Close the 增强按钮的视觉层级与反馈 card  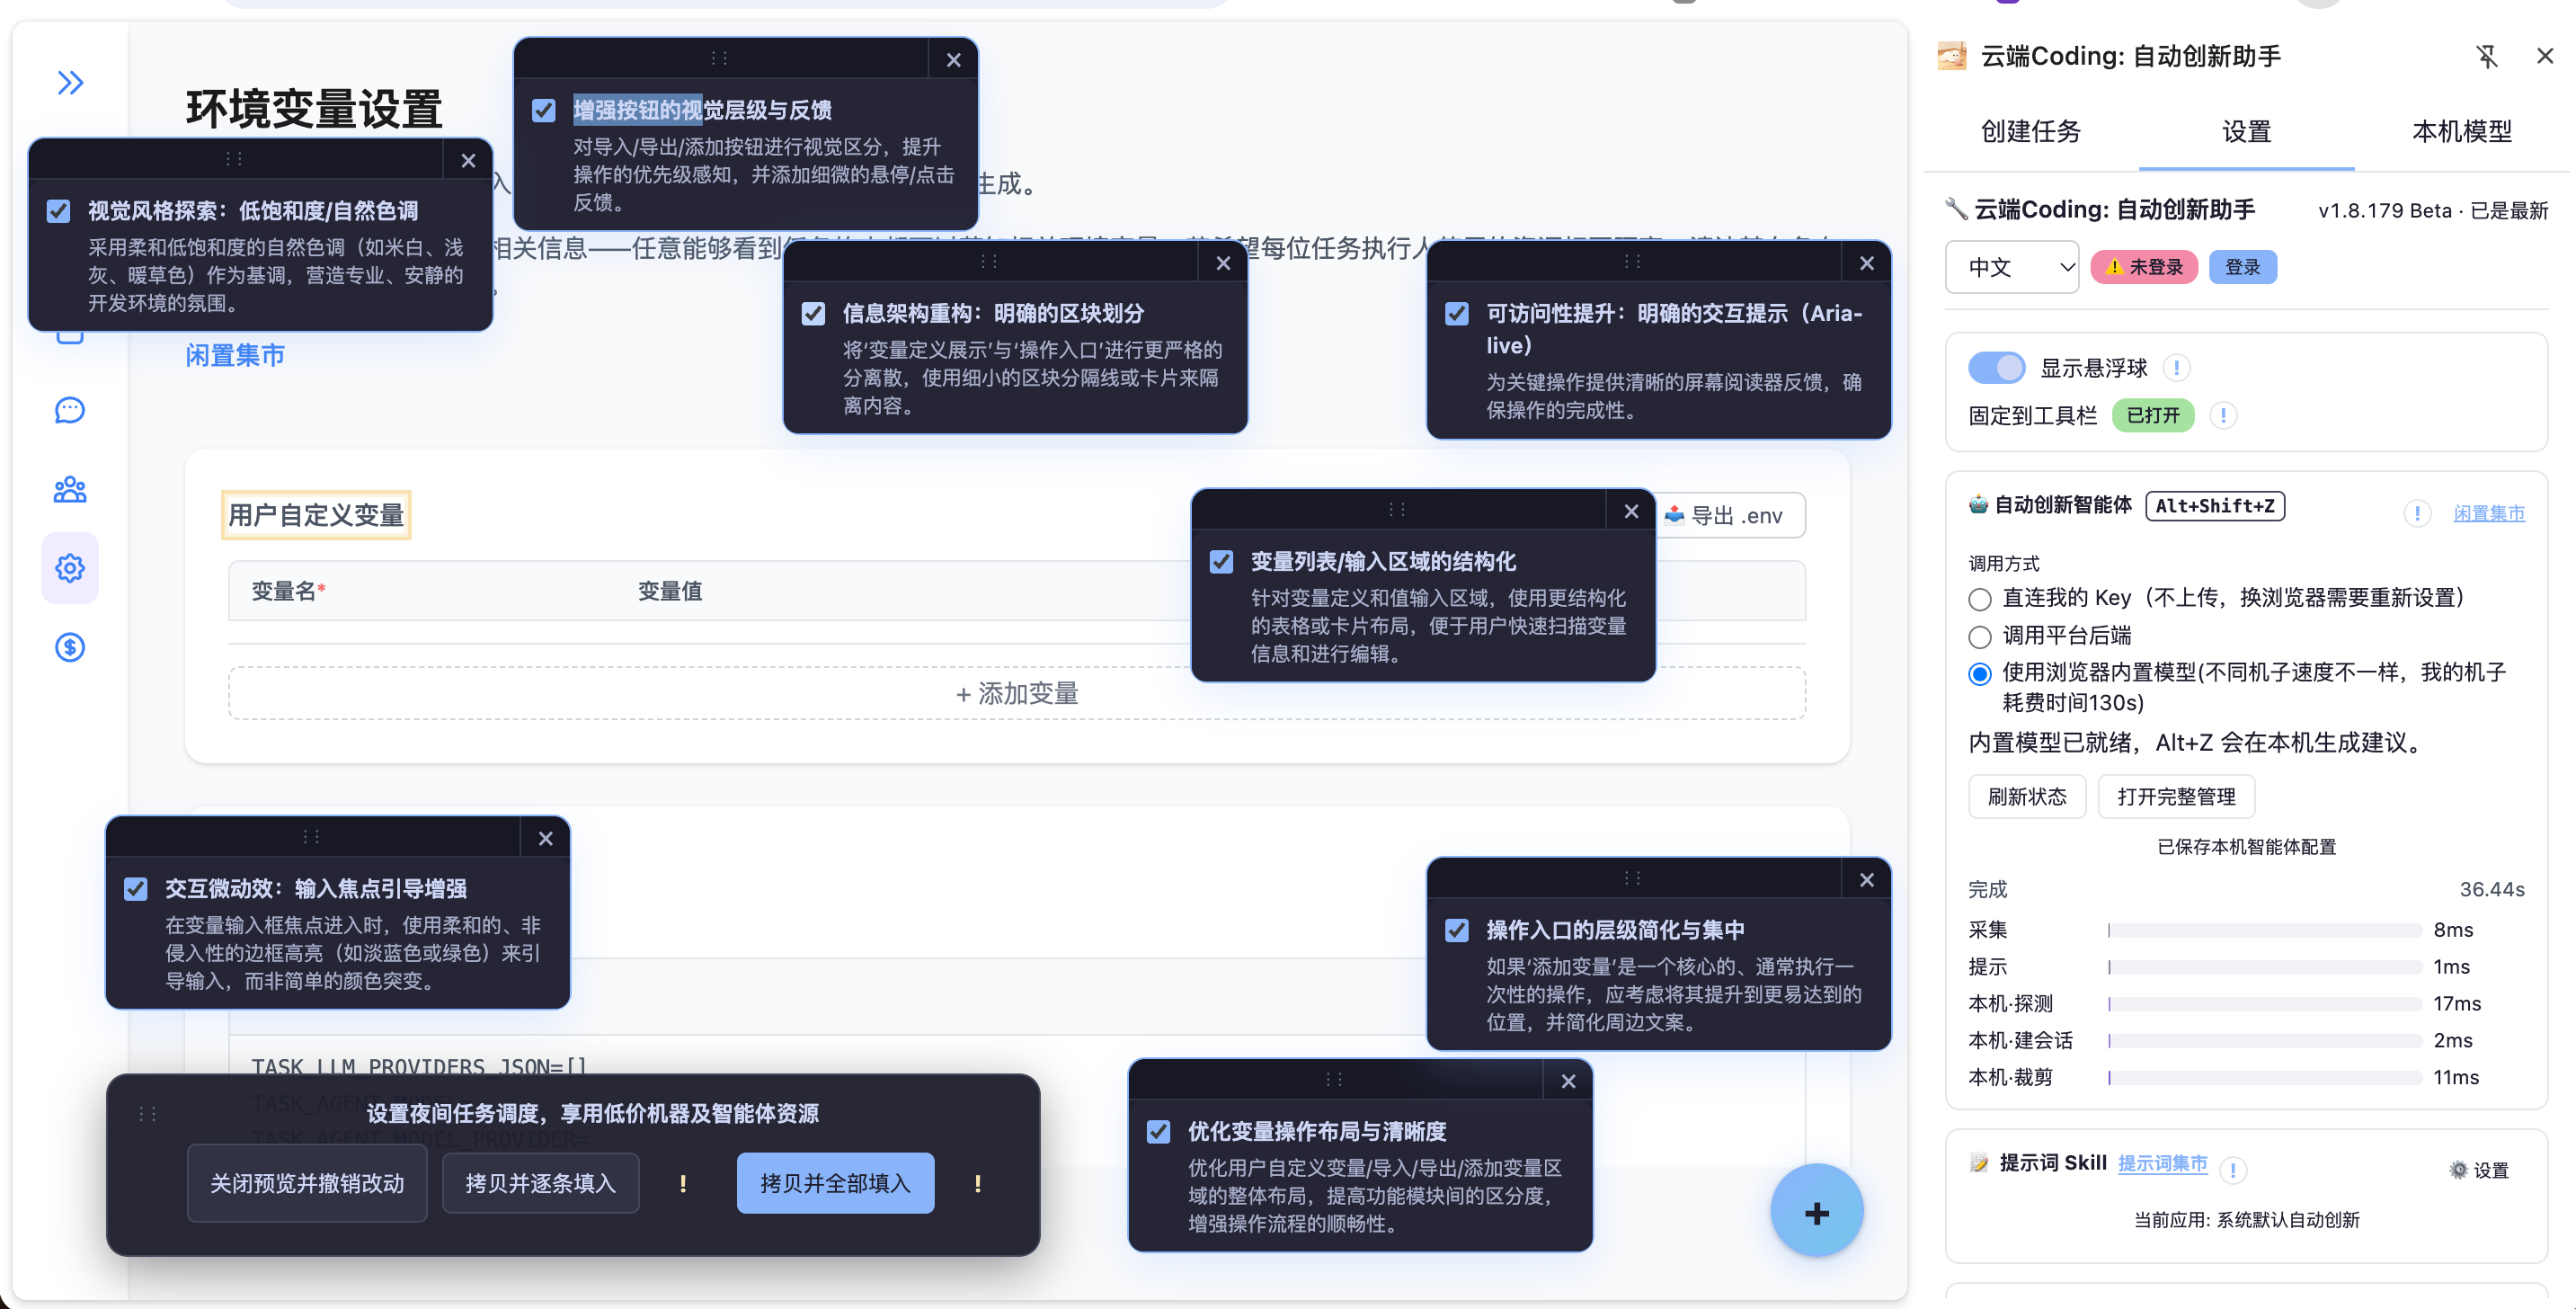point(953,60)
